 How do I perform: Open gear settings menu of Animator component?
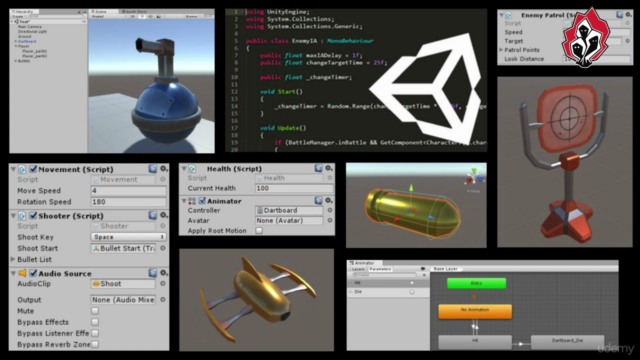pos(329,200)
